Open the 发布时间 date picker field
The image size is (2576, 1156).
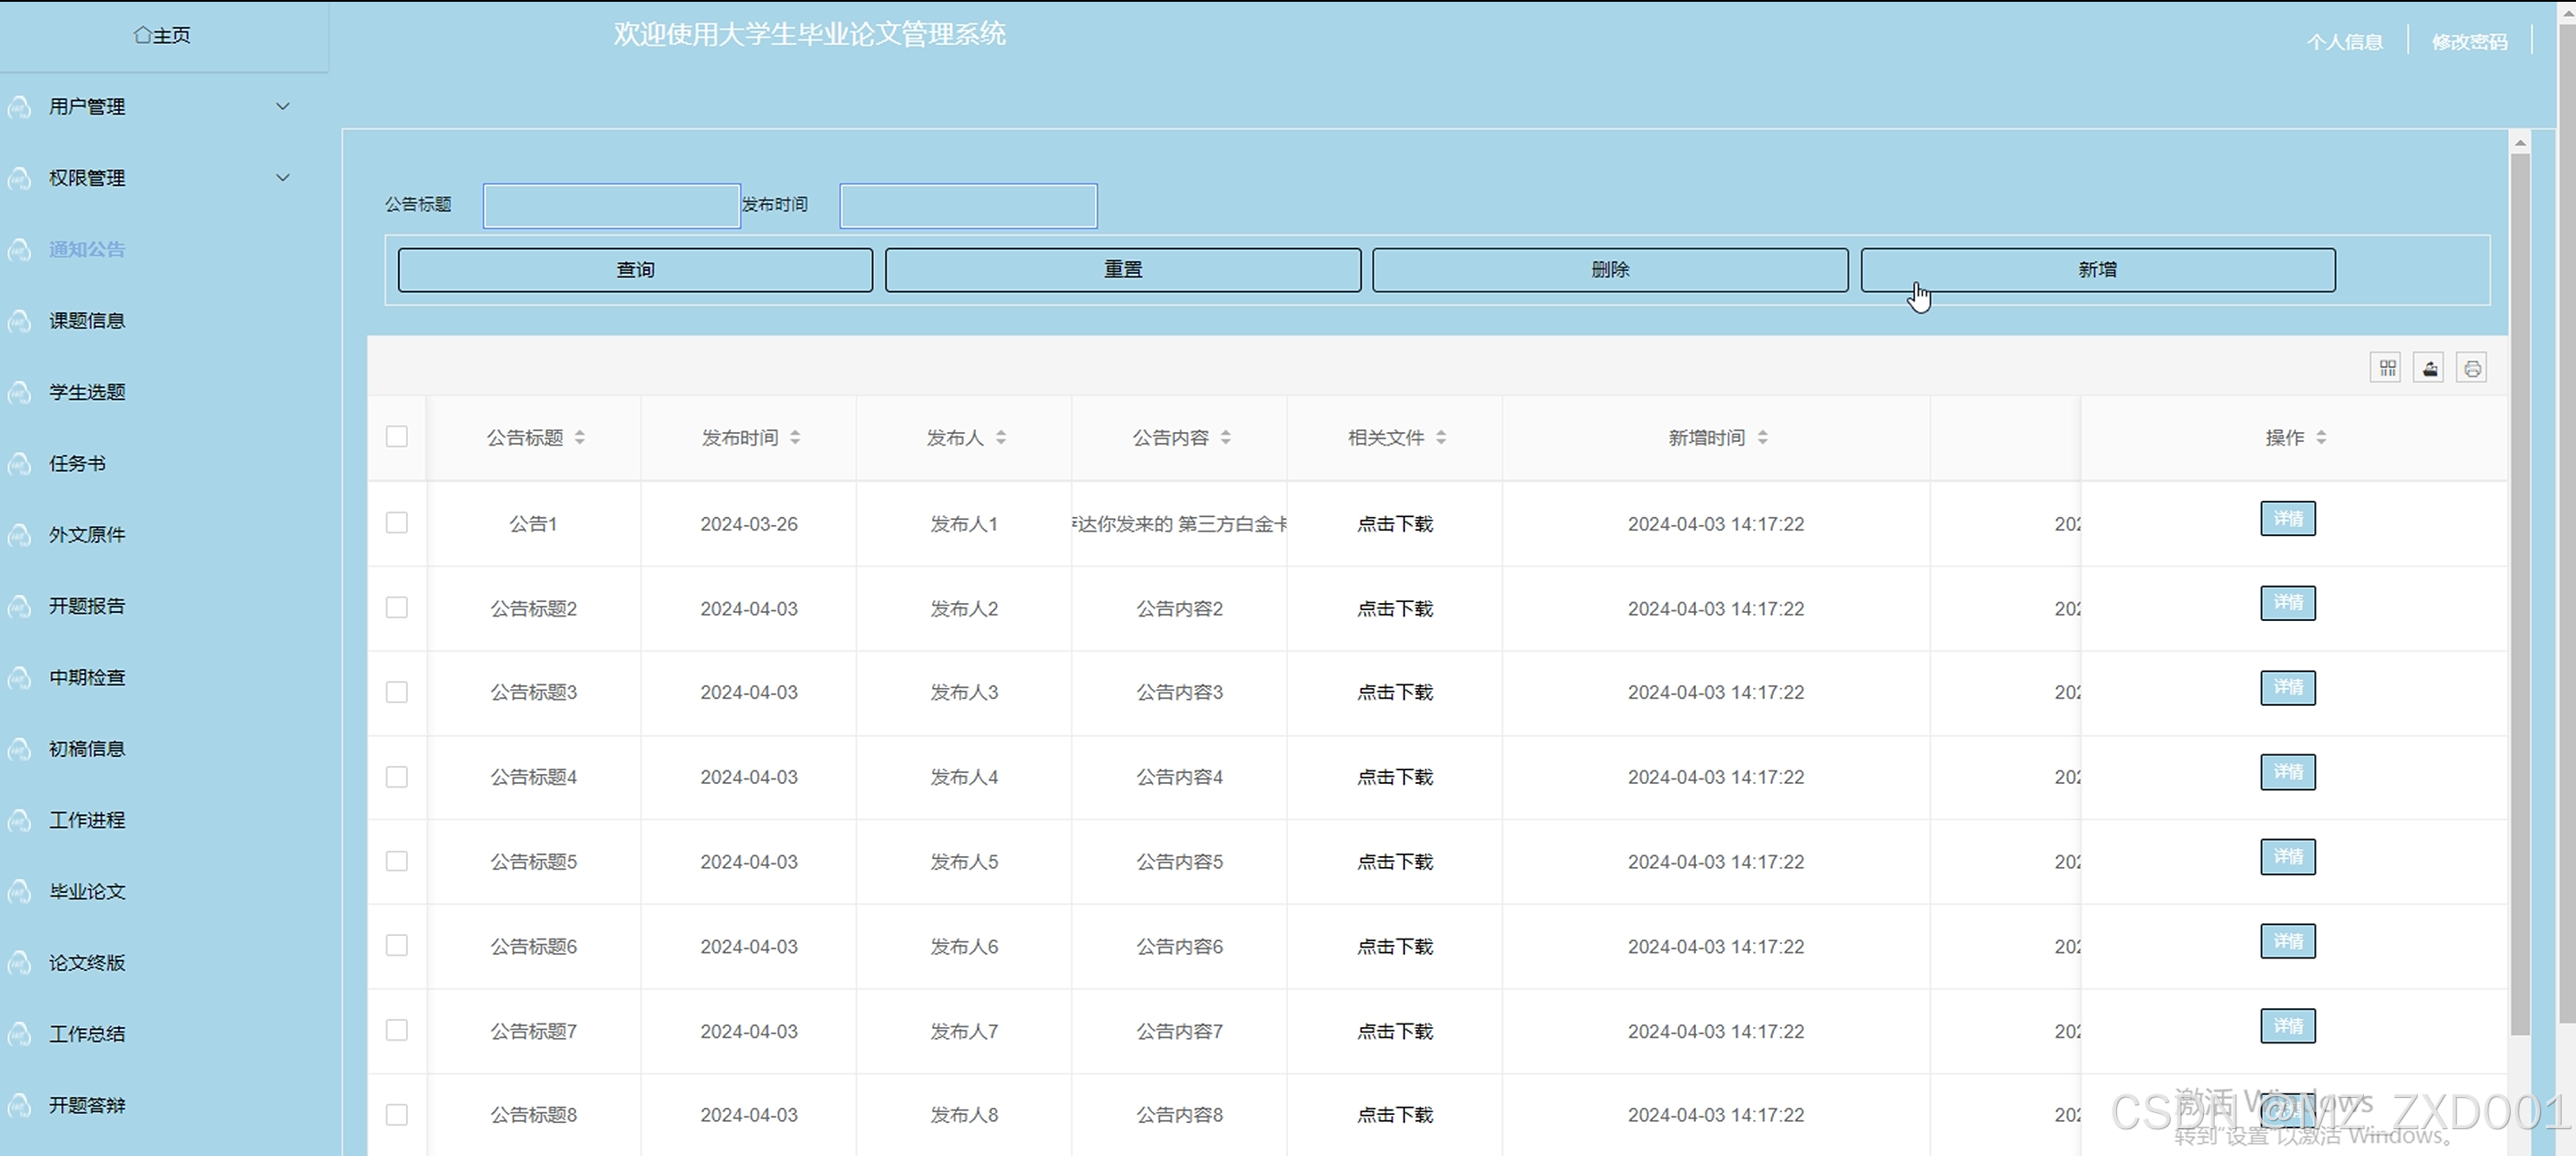point(967,206)
